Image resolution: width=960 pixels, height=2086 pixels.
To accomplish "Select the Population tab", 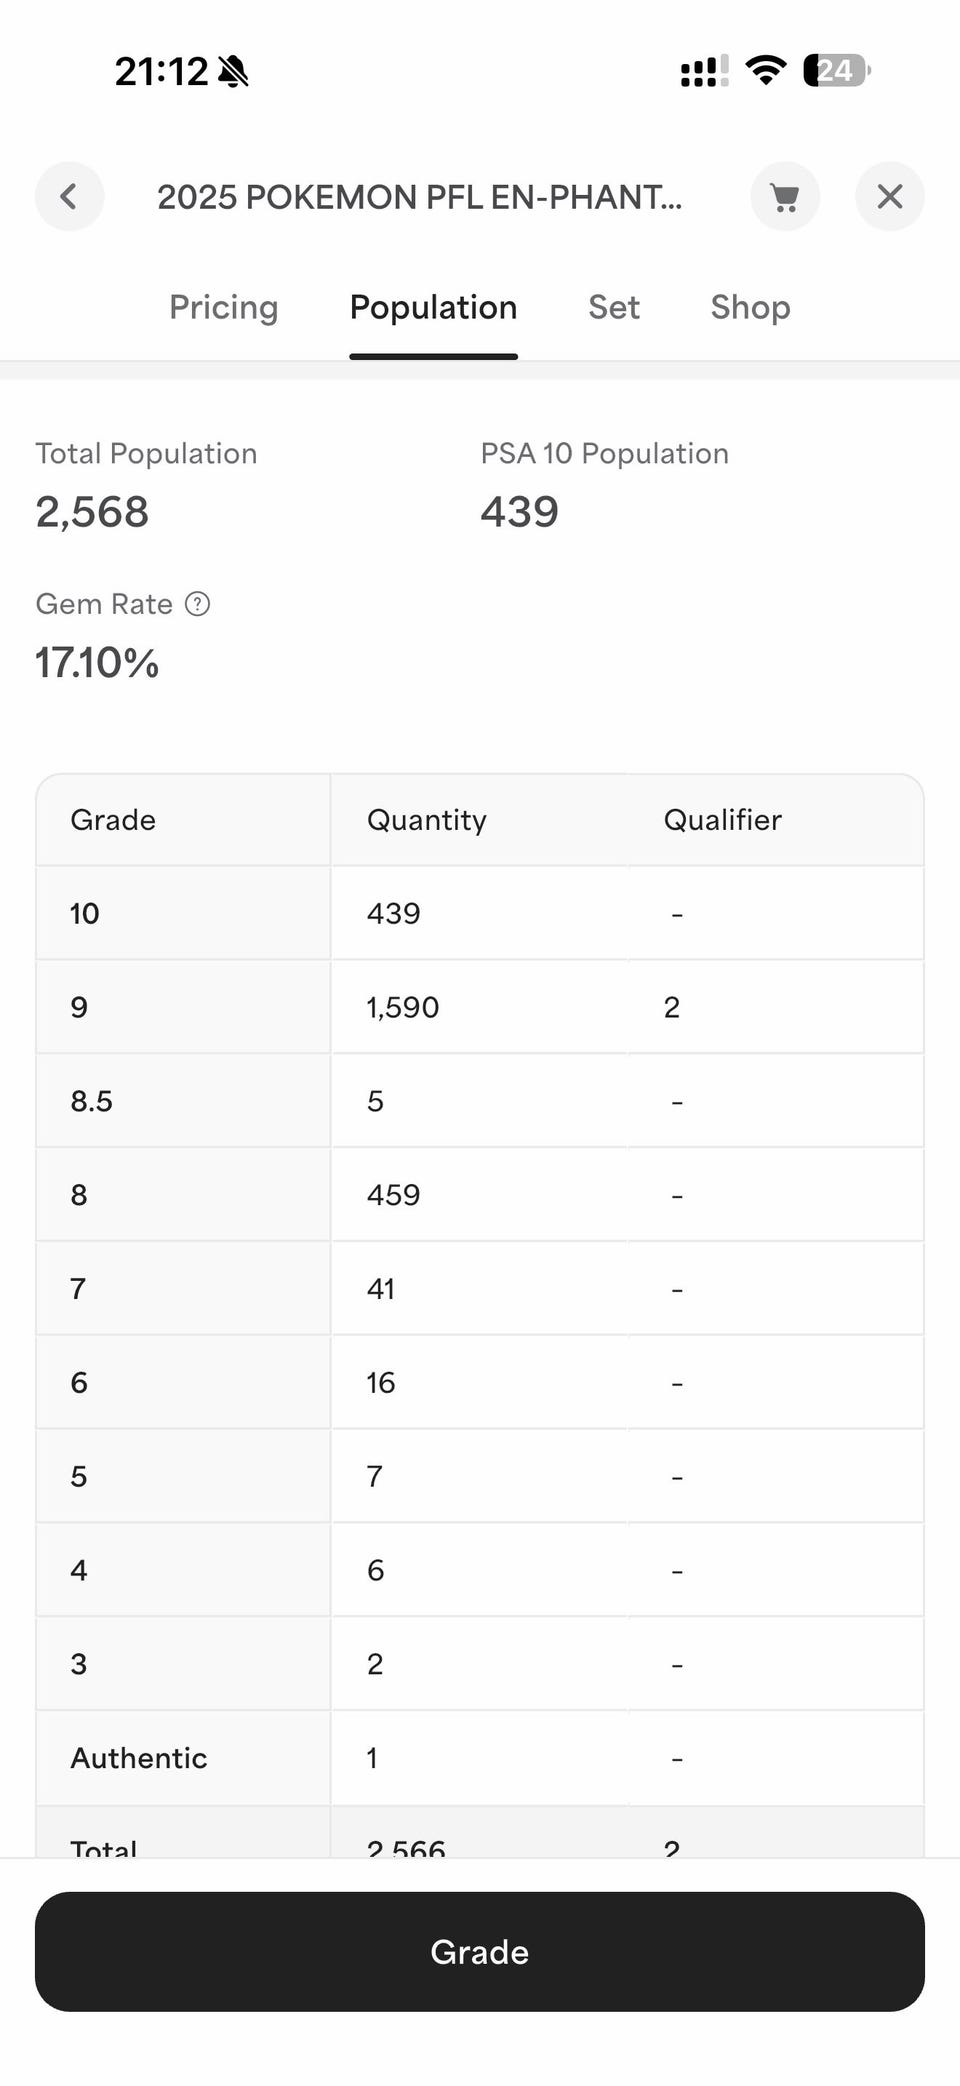I will [x=433, y=308].
